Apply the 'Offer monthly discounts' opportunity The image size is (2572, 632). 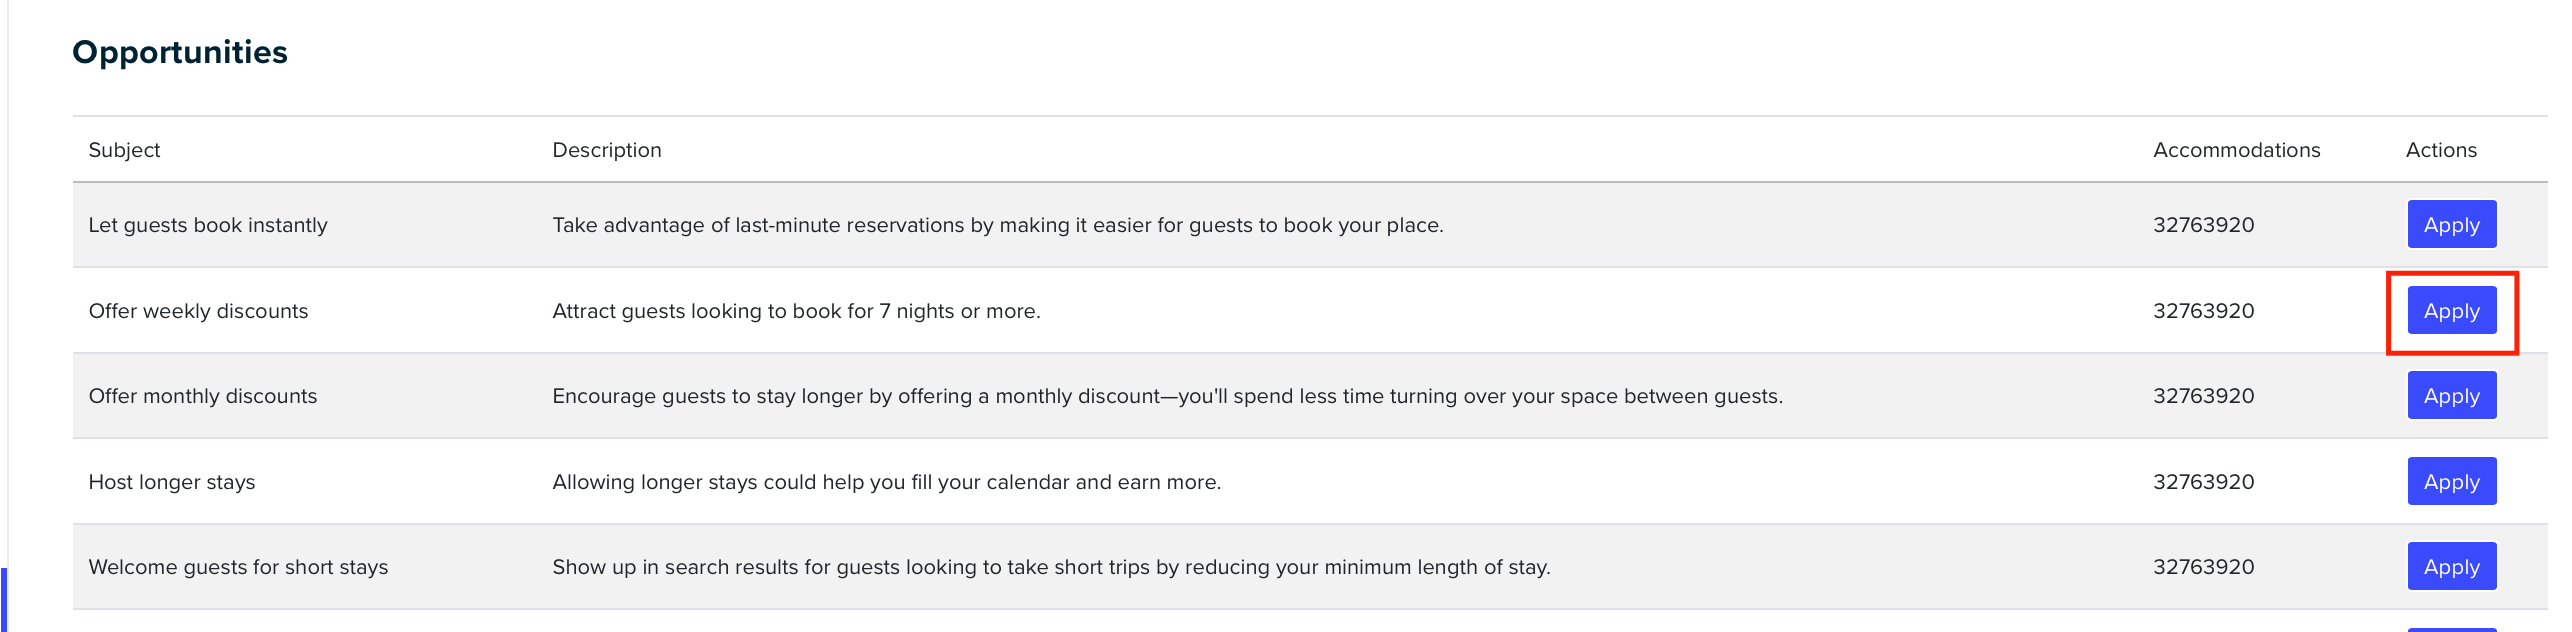[2451, 395]
